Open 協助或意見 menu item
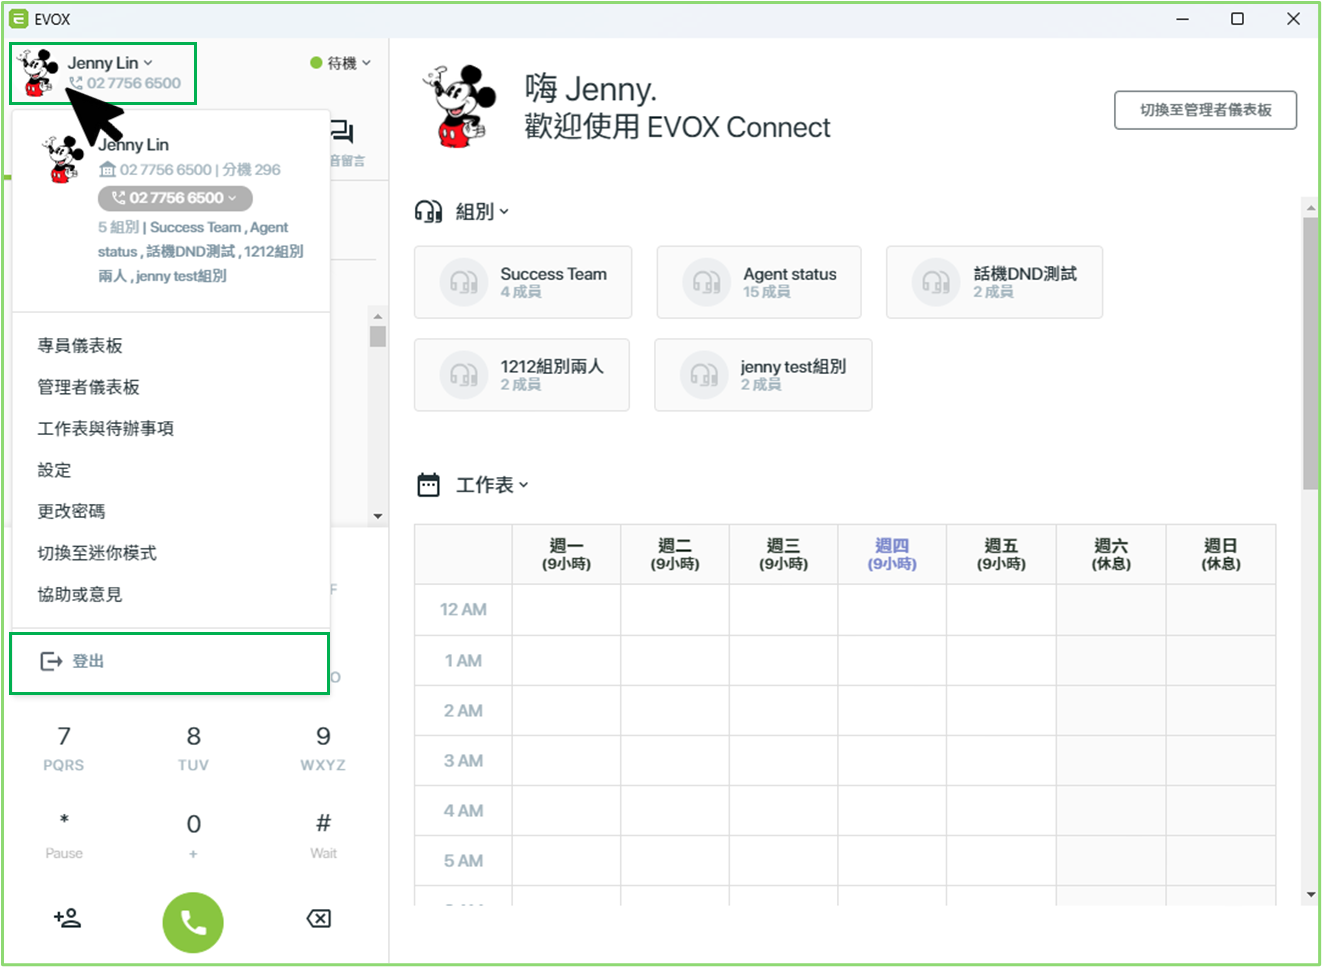Image resolution: width=1322 pixels, height=967 pixels. (x=80, y=595)
